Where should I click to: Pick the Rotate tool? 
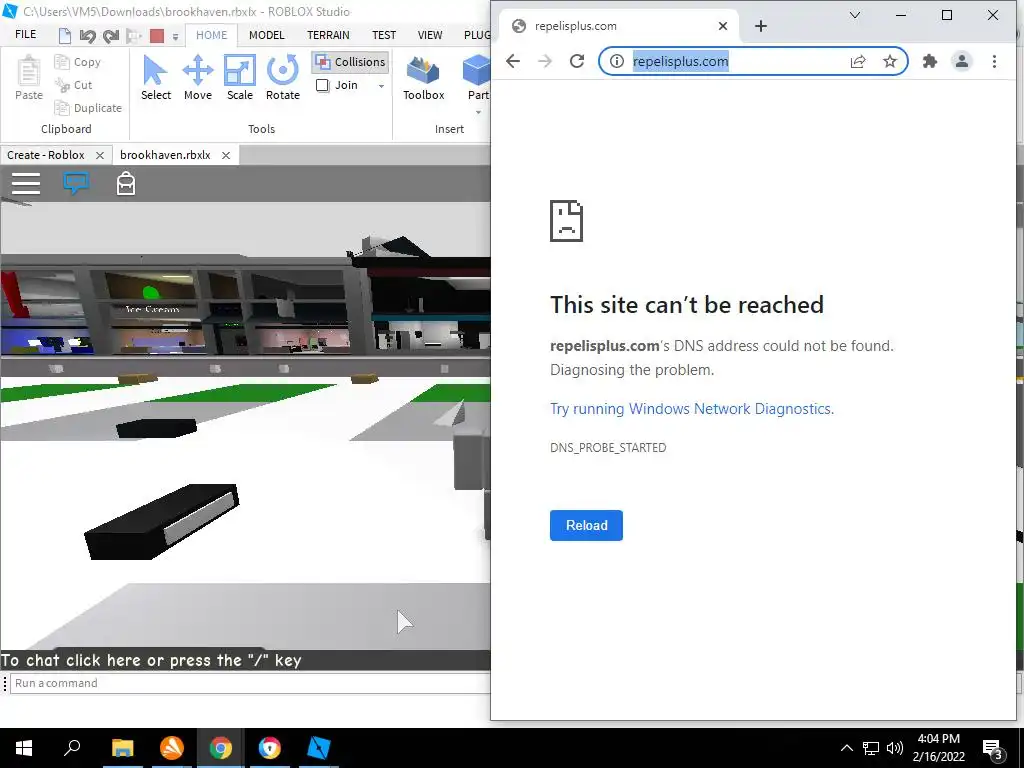(x=282, y=78)
